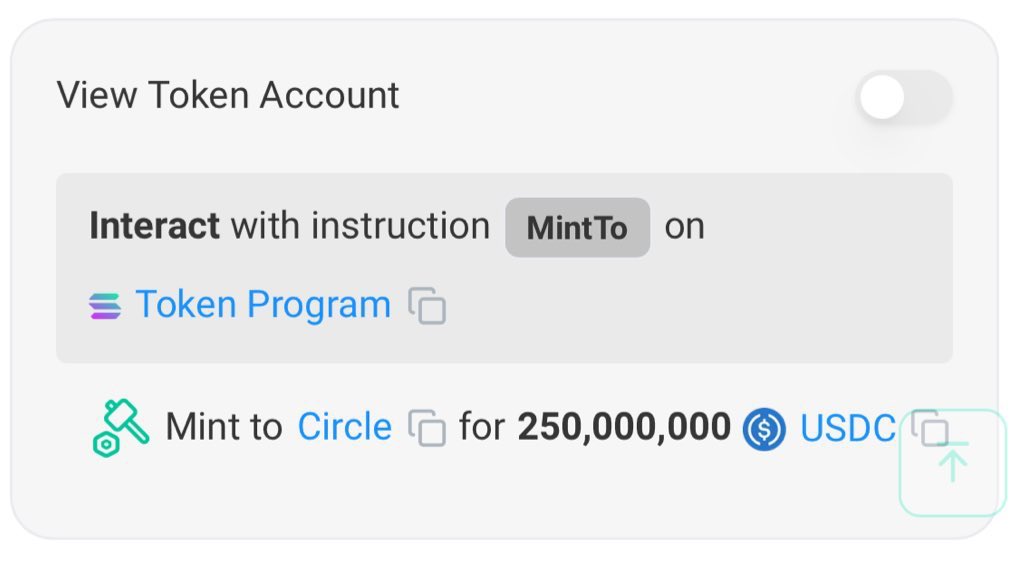
Task: Click the MintTo instruction badge
Action: (577, 227)
